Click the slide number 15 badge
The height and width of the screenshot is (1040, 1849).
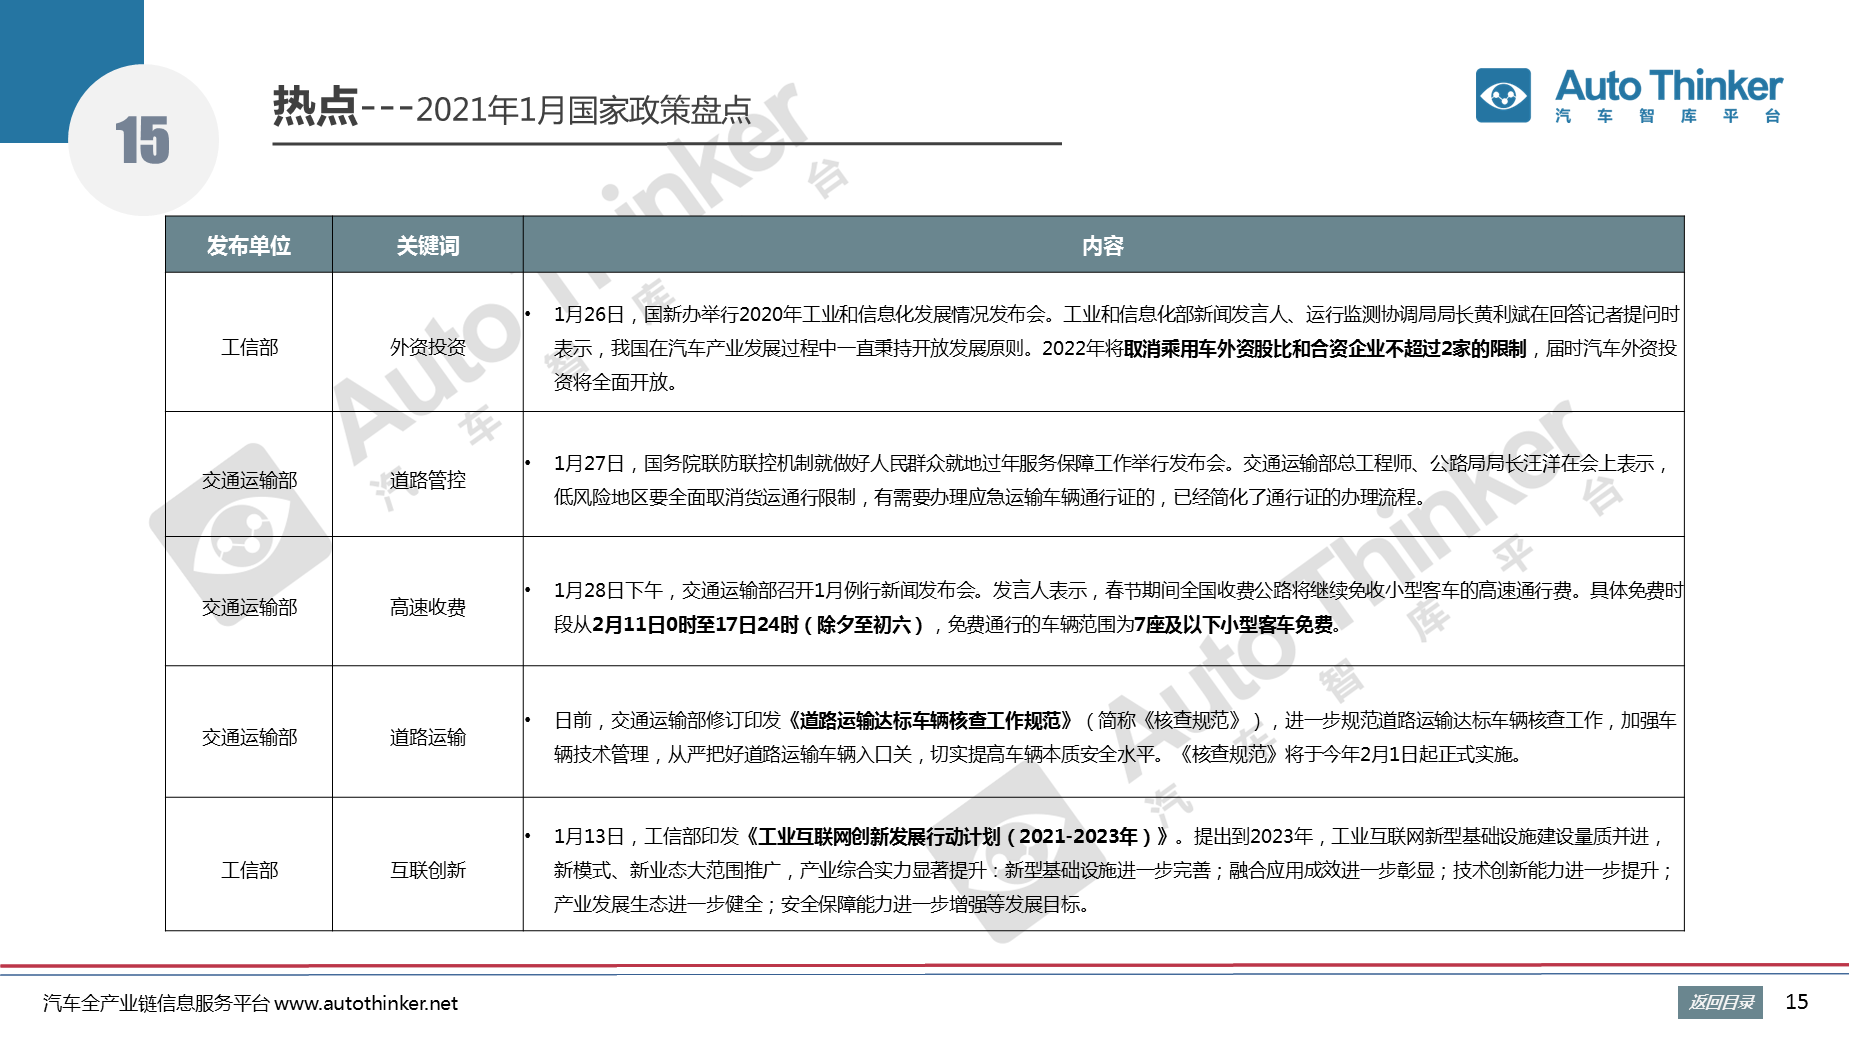pyautogui.click(x=143, y=140)
